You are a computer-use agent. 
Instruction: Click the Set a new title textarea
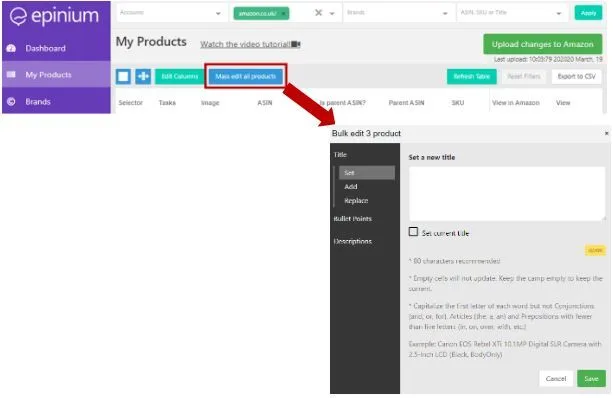[507, 194]
